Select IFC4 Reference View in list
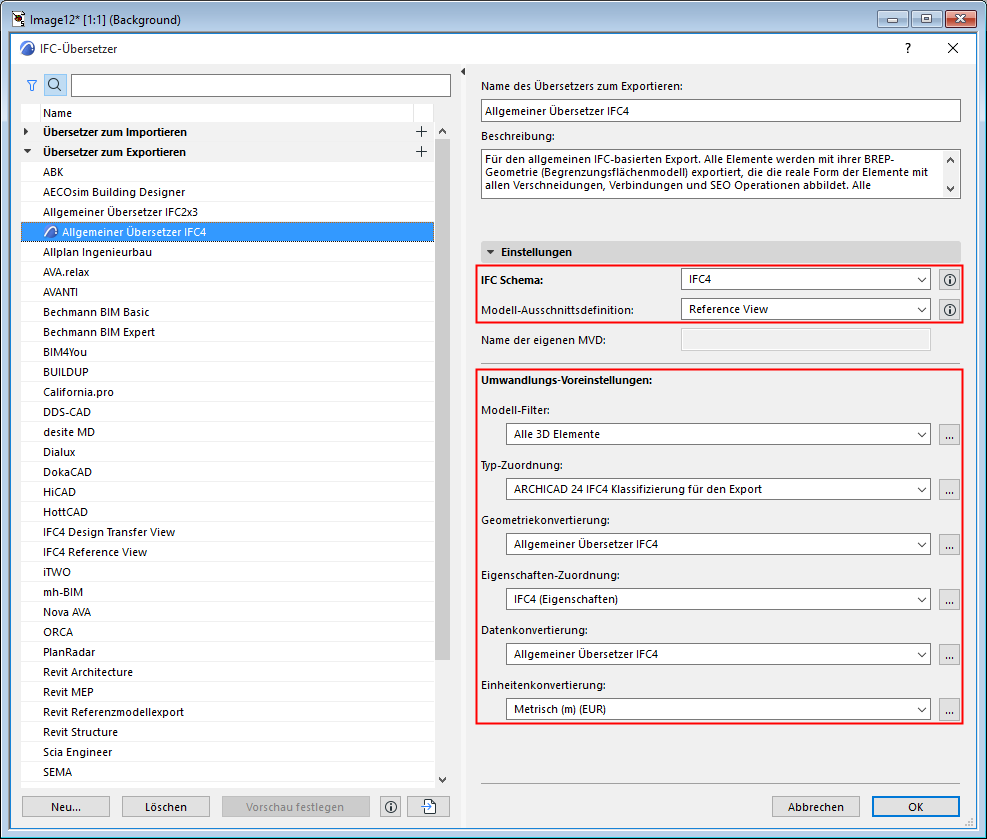Viewport: 987px width, 839px height. click(x=95, y=552)
